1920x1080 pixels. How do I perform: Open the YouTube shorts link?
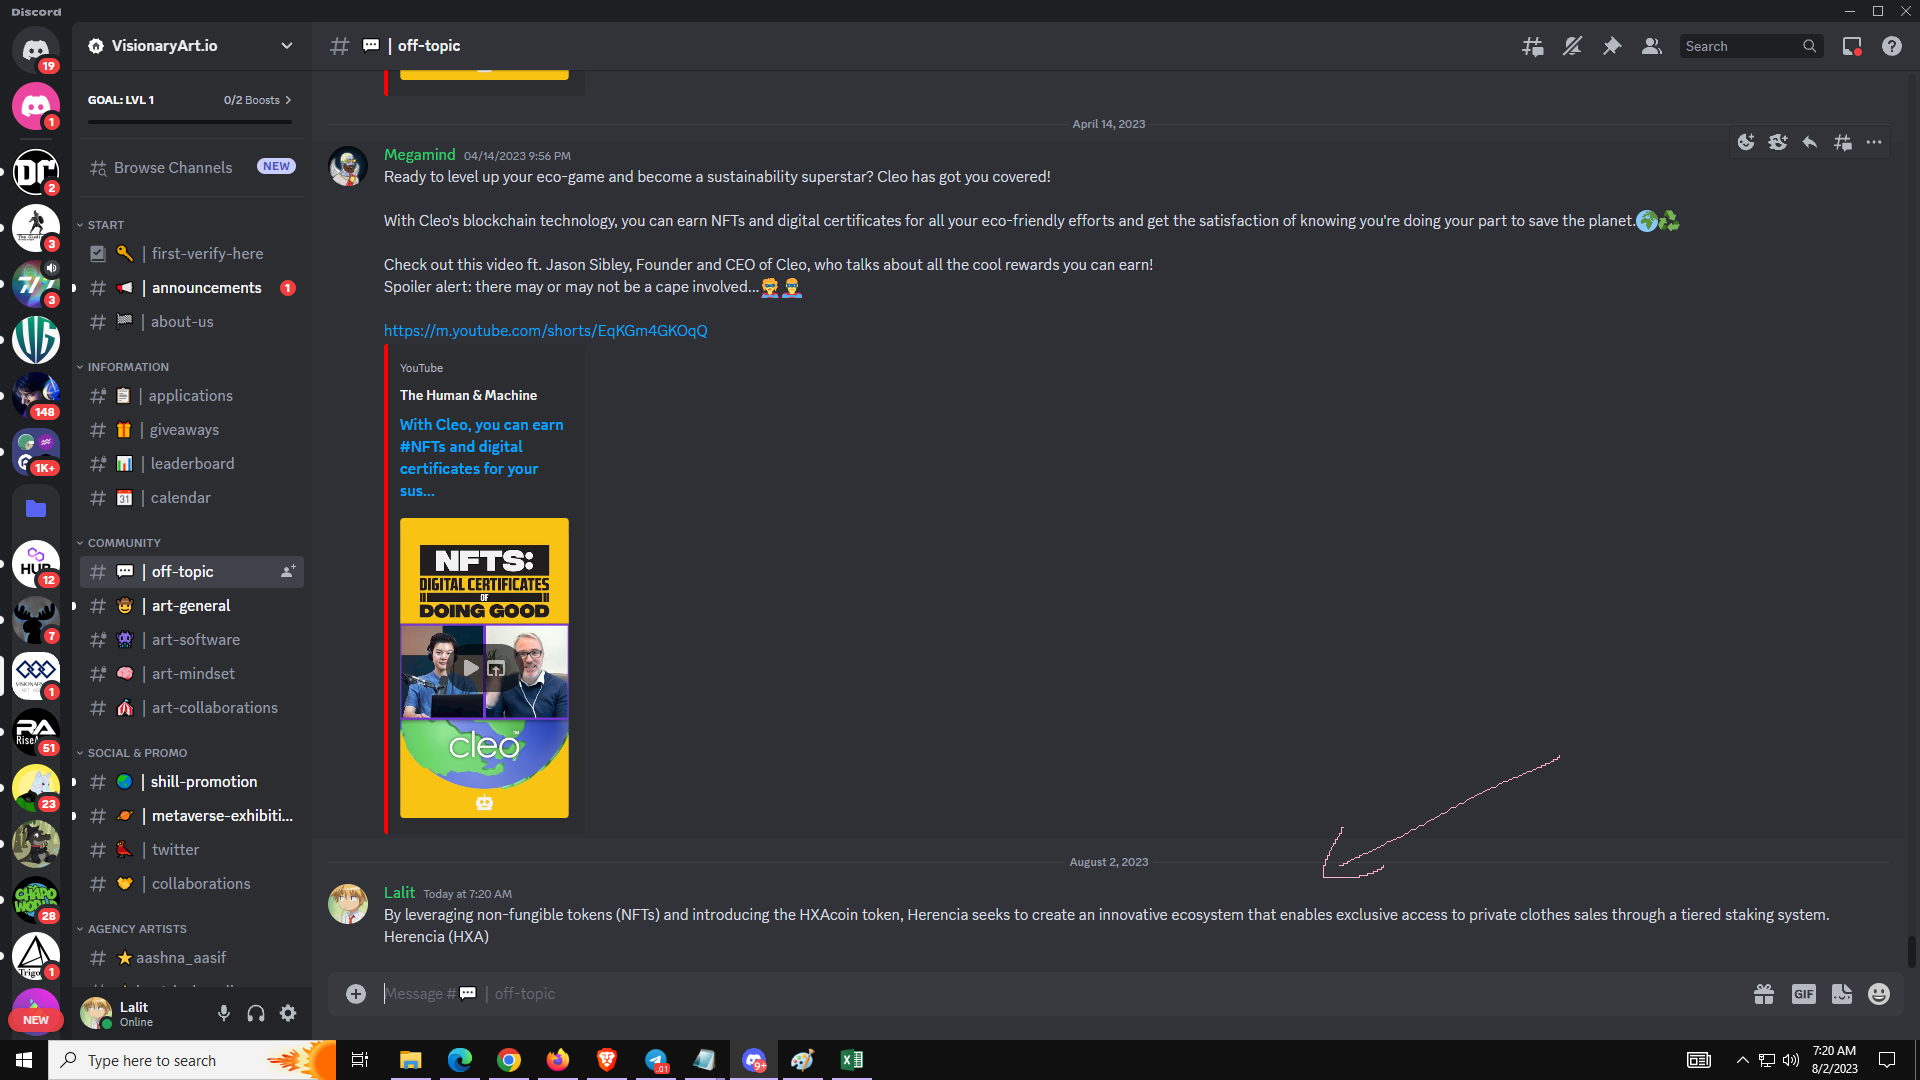click(x=545, y=330)
